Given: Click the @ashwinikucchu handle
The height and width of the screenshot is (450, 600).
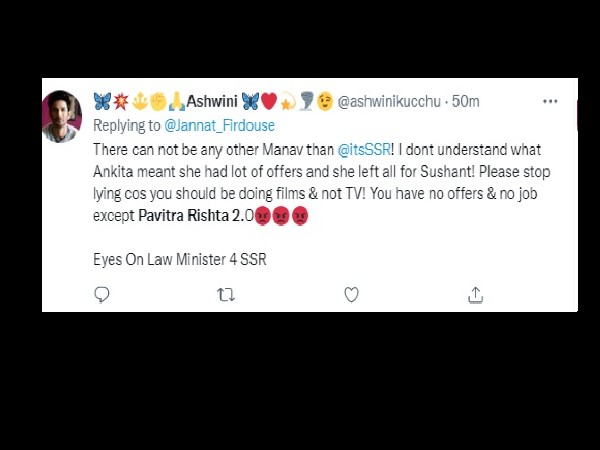Looking at the screenshot, I should tap(389, 101).
